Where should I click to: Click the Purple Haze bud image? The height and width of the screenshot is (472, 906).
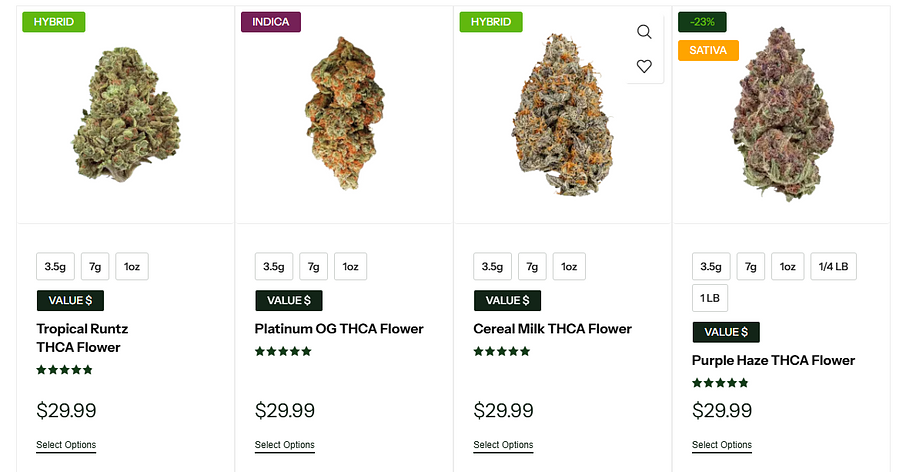coord(783,115)
